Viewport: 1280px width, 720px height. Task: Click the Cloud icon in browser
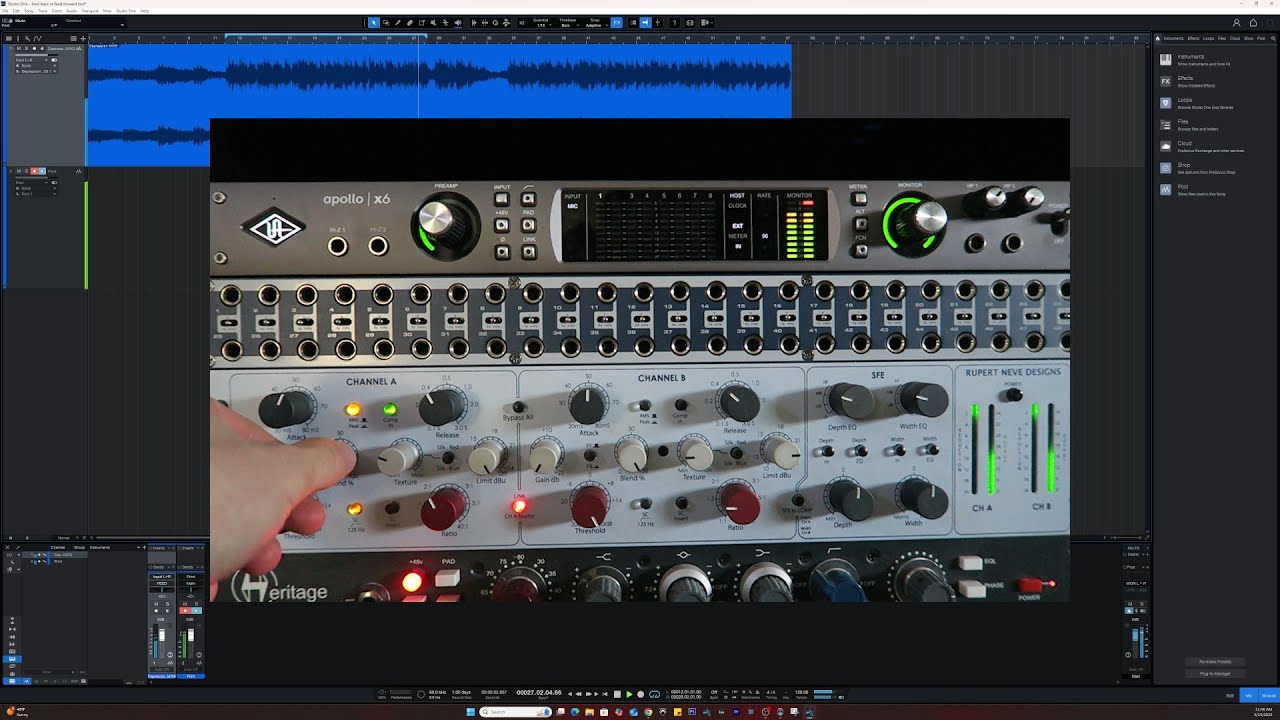click(x=1166, y=146)
